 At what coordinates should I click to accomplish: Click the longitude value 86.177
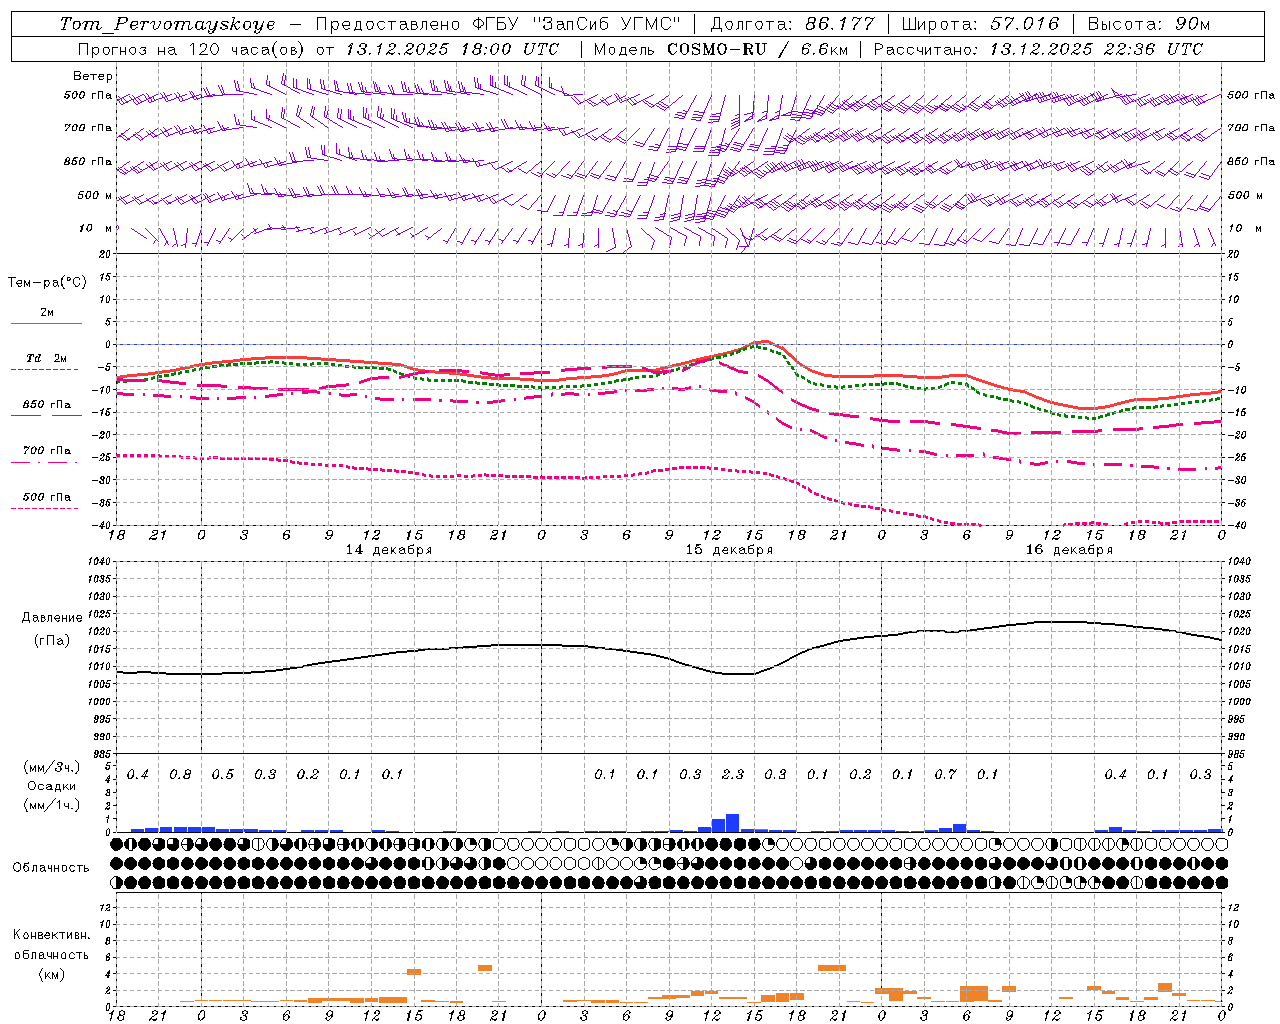coord(839,24)
